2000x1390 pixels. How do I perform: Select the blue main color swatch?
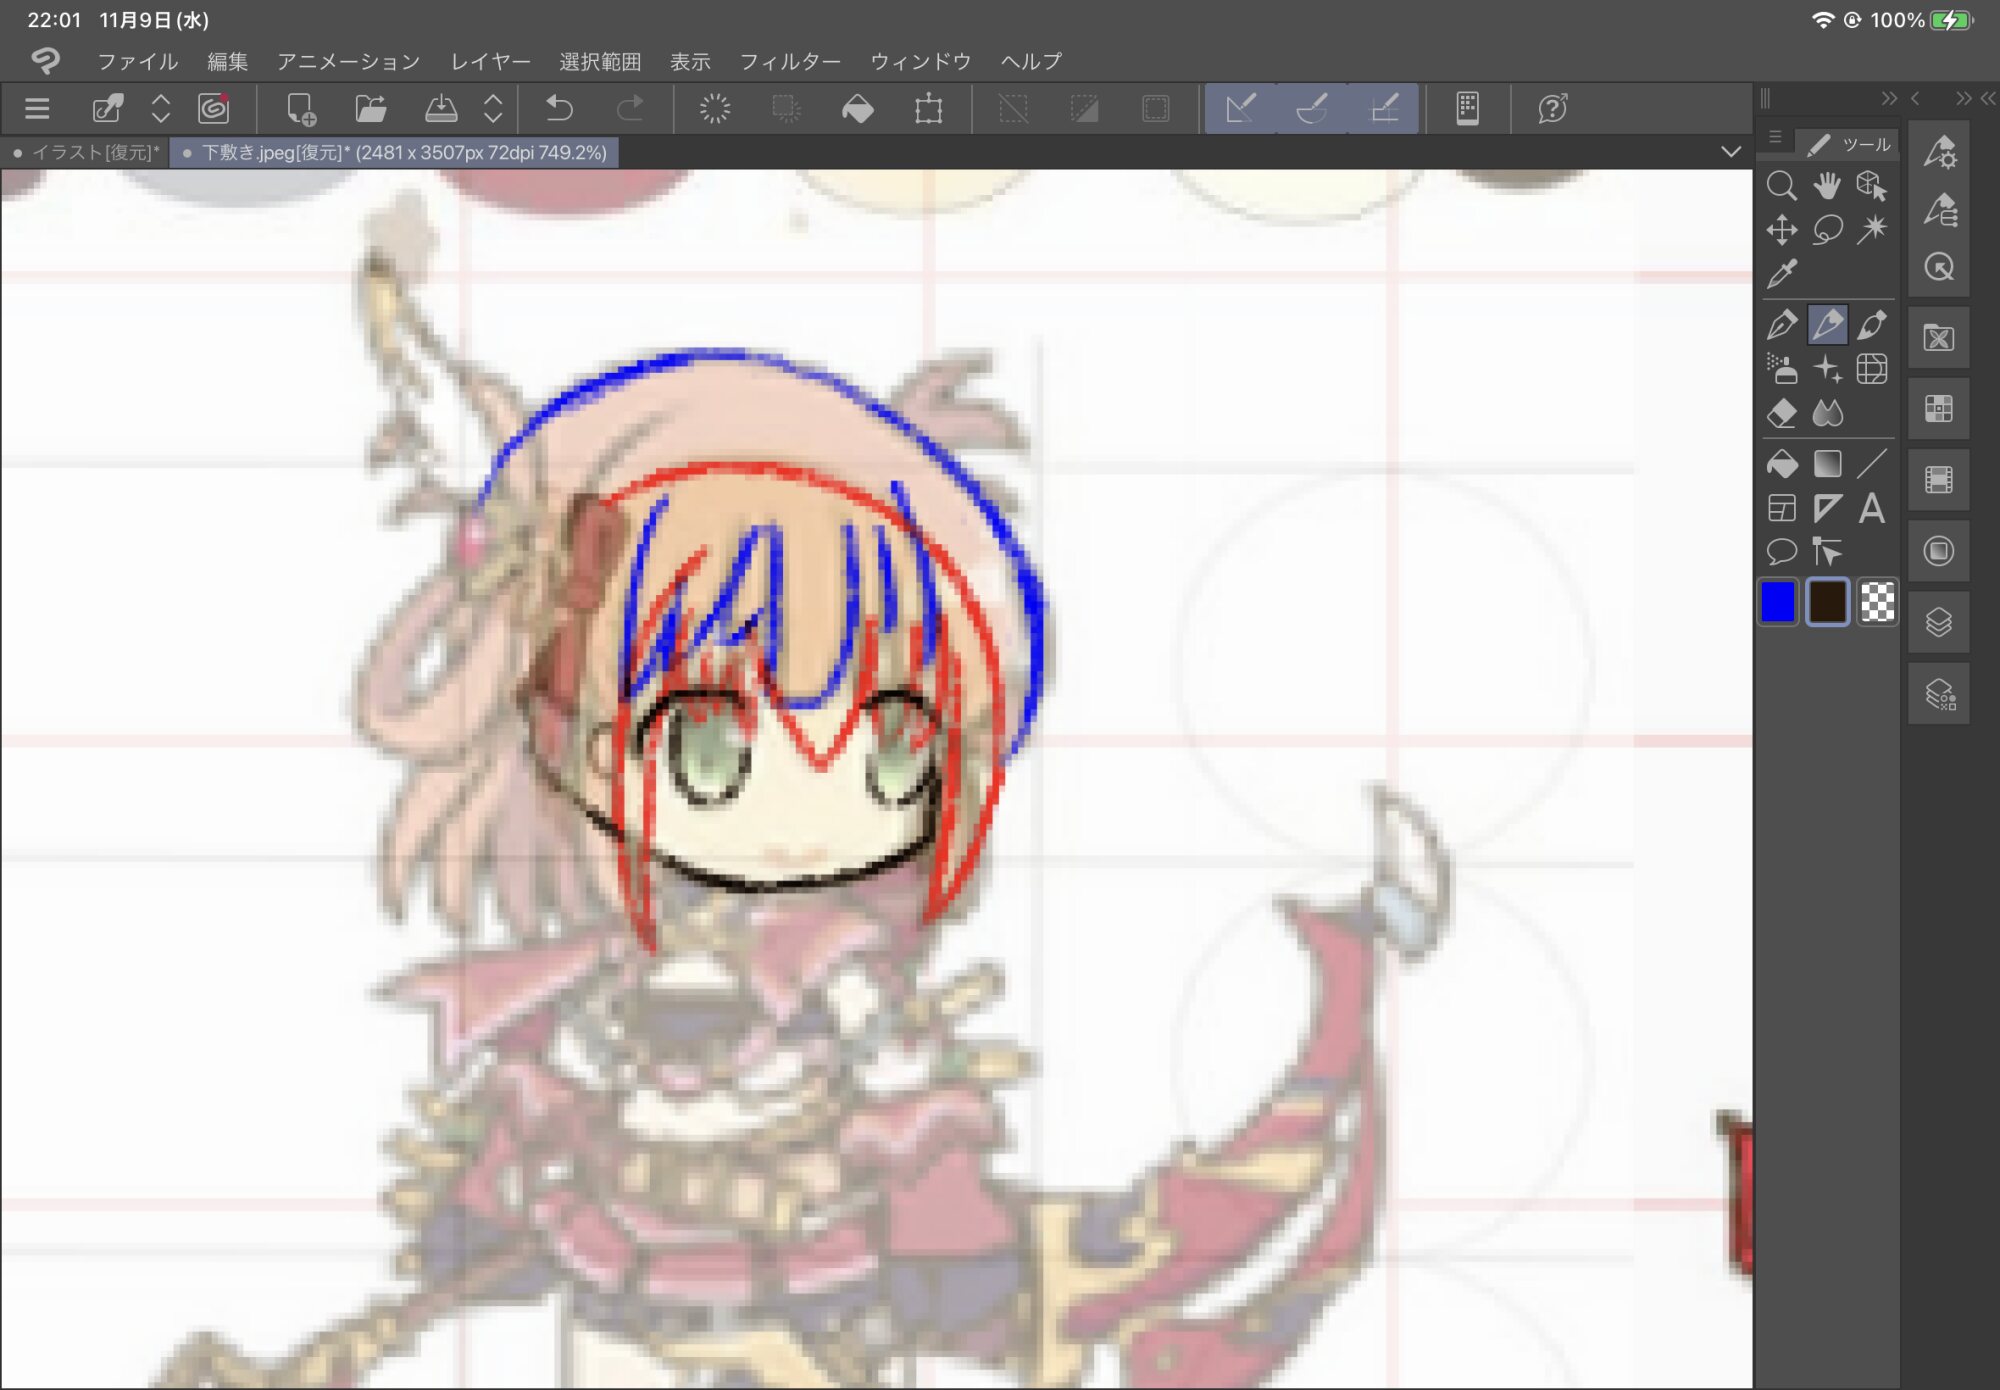1778,602
